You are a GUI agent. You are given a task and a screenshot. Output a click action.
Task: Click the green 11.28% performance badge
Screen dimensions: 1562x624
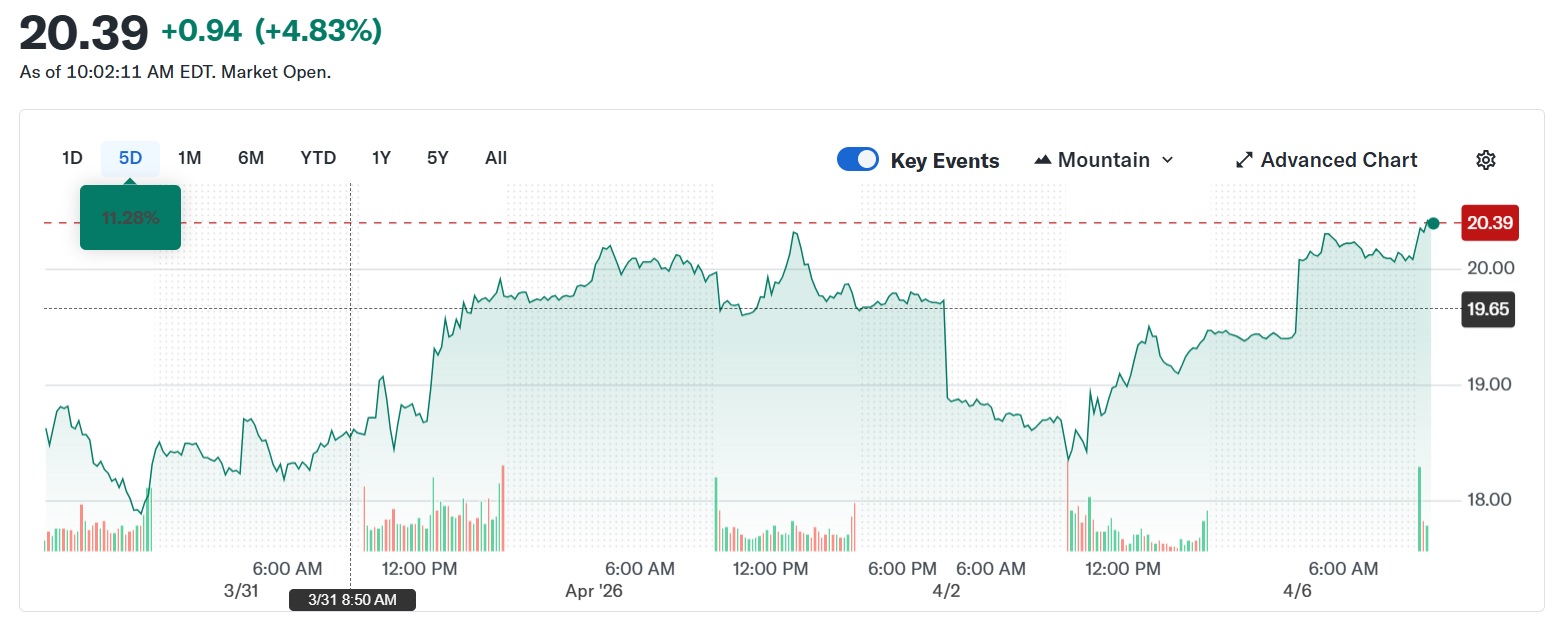point(130,217)
